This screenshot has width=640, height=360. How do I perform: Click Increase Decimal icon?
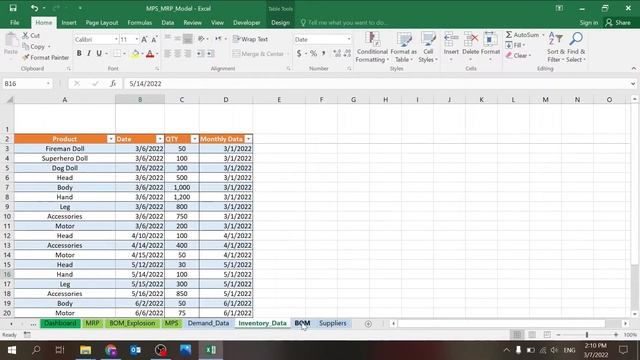tap(337, 53)
